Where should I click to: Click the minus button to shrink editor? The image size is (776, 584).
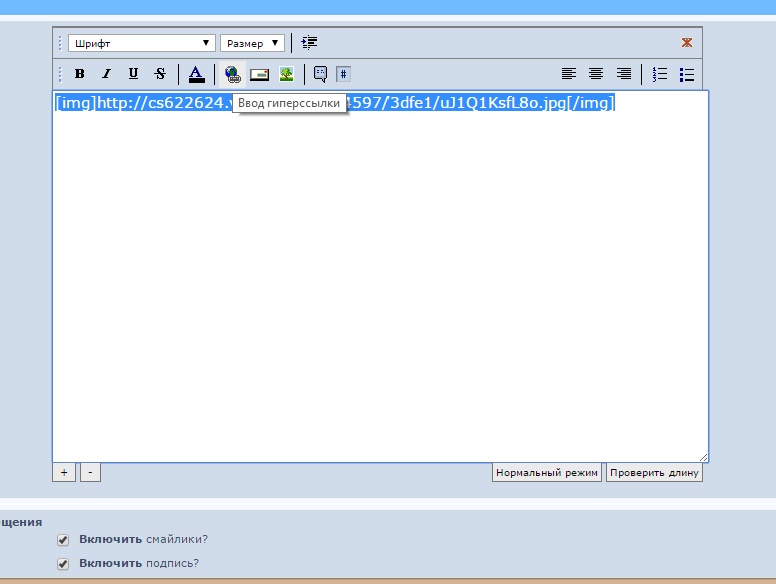(x=90, y=472)
